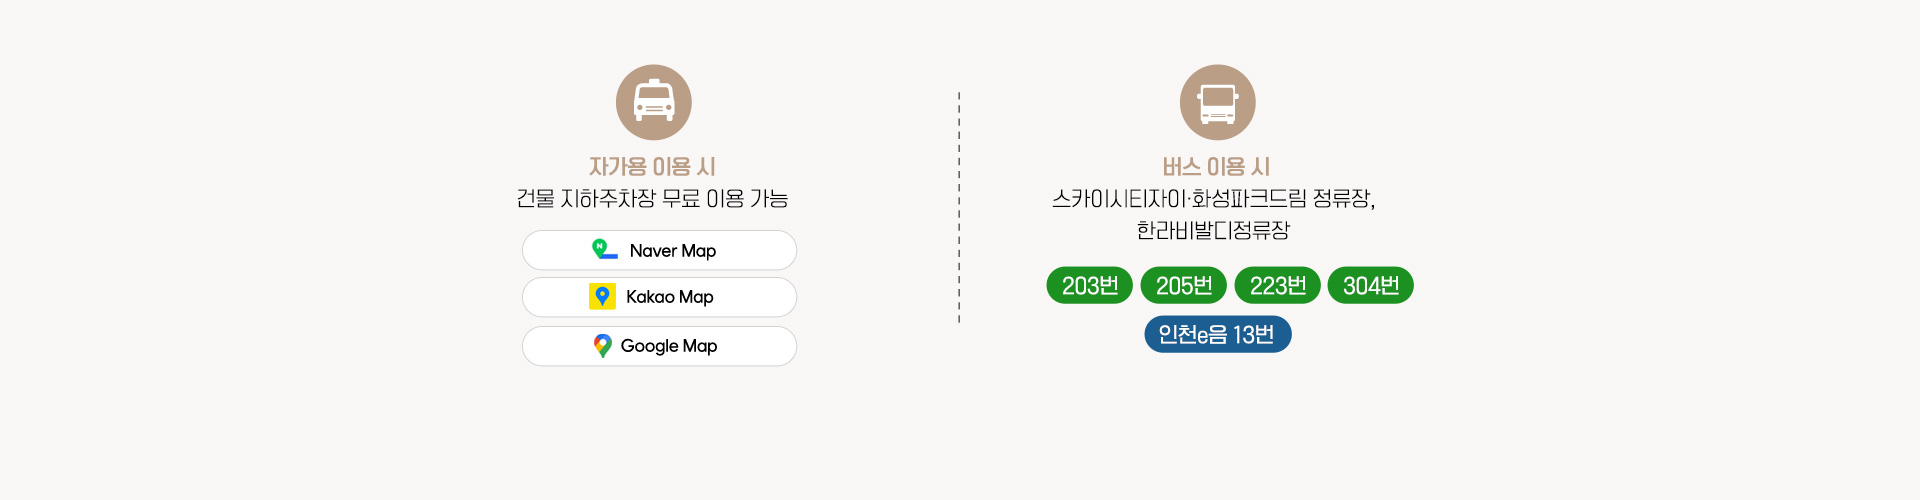Select the blue 인천e음 13번 badge
This screenshot has width=1920, height=500.
(1217, 334)
